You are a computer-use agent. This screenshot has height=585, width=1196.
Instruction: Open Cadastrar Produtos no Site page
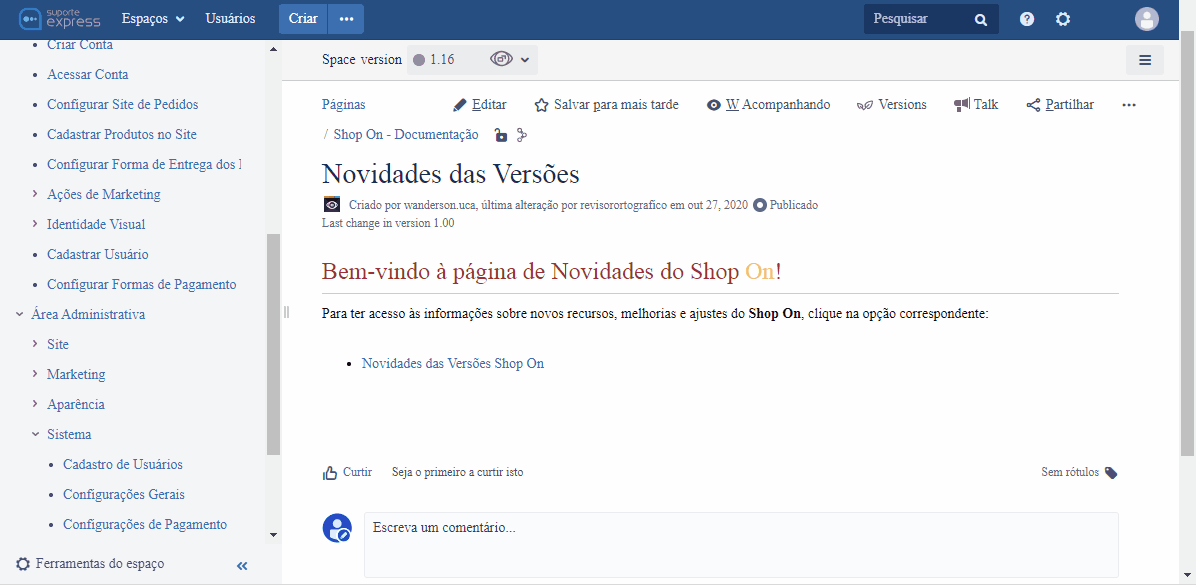122,134
